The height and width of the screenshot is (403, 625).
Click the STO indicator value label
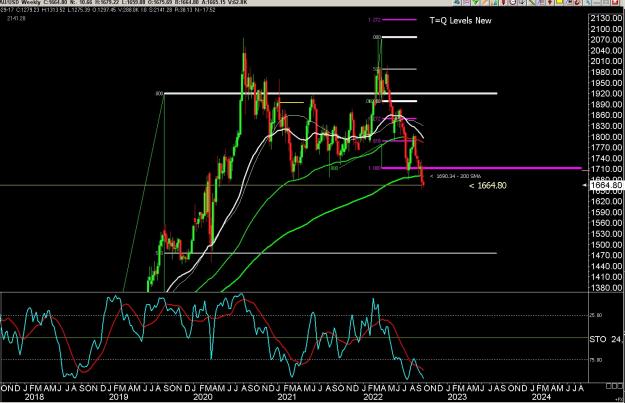[x=605, y=339]
